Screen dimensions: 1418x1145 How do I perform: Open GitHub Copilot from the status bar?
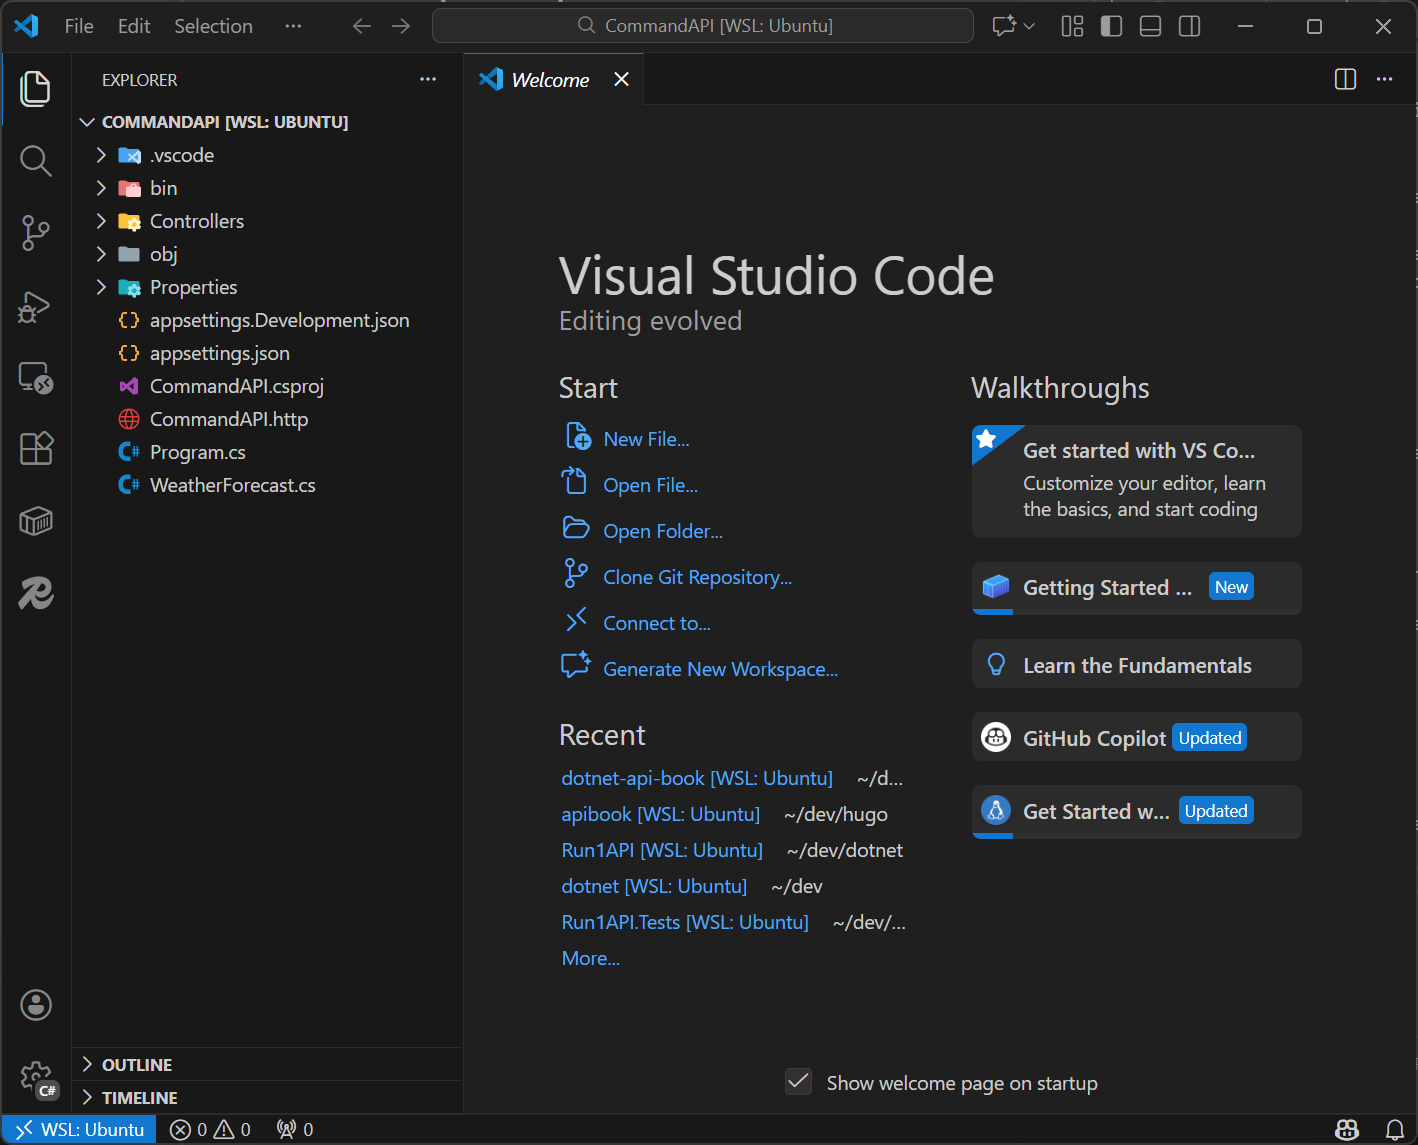tap(1346, 1128)
